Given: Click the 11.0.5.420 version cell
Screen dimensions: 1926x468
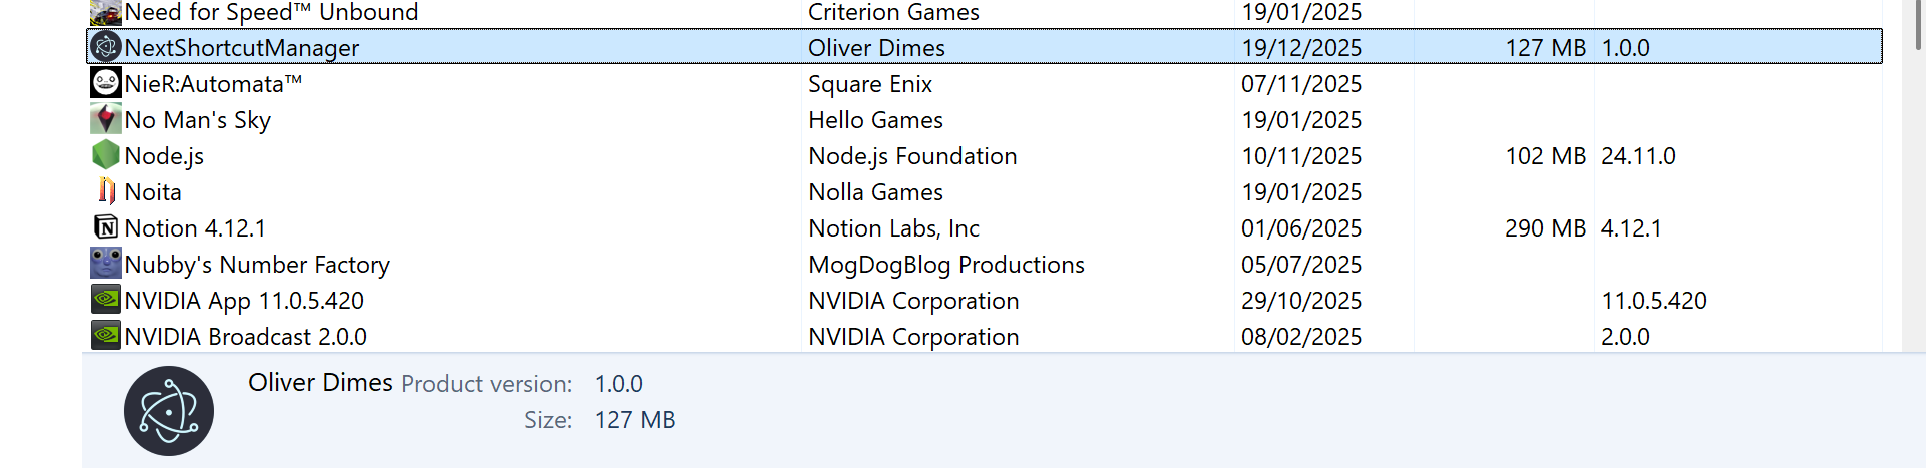Looking at the screenshot, I should coord(1653,301).
